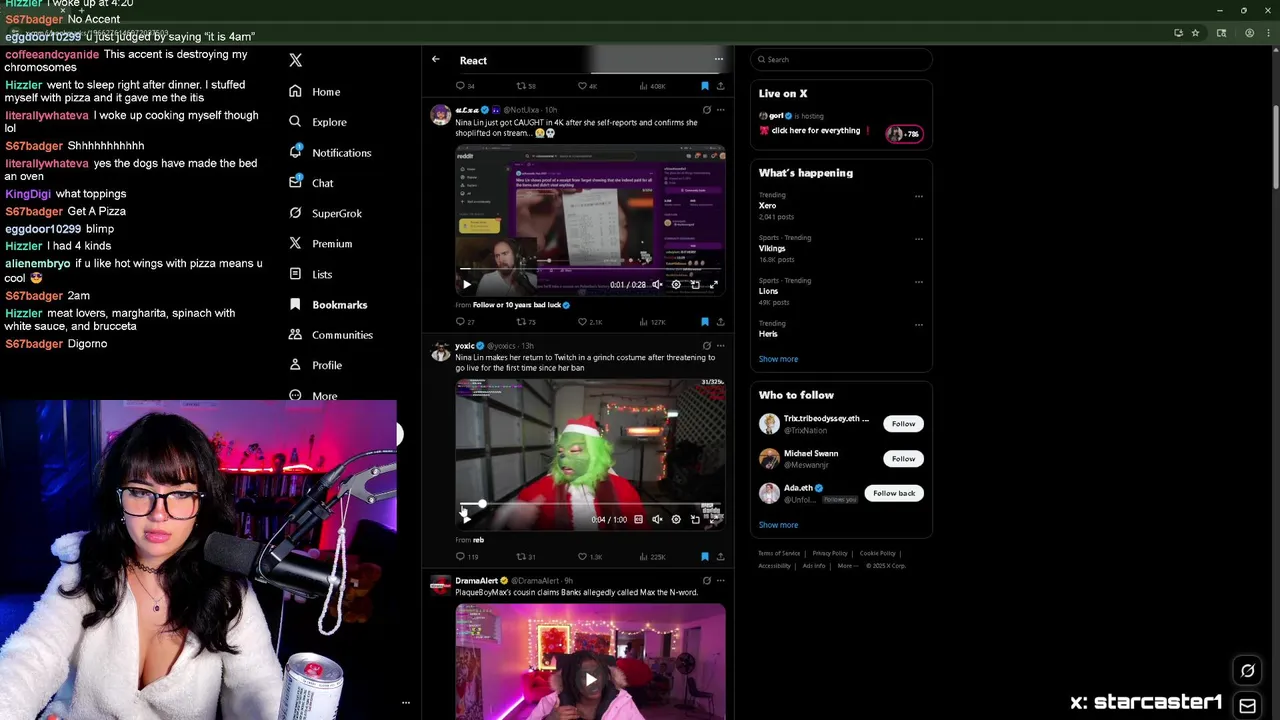
Task: Open the Explore search page
Action: click(x=318, y=122)
